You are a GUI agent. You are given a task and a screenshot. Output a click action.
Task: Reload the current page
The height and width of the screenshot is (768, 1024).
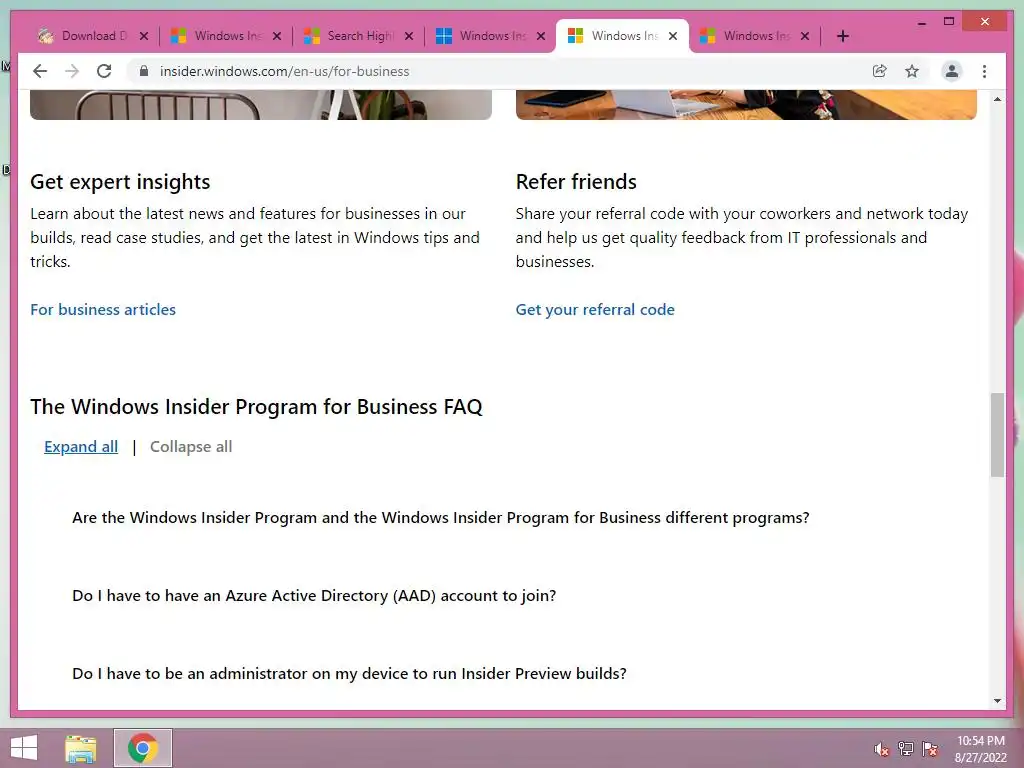(104, 71)
